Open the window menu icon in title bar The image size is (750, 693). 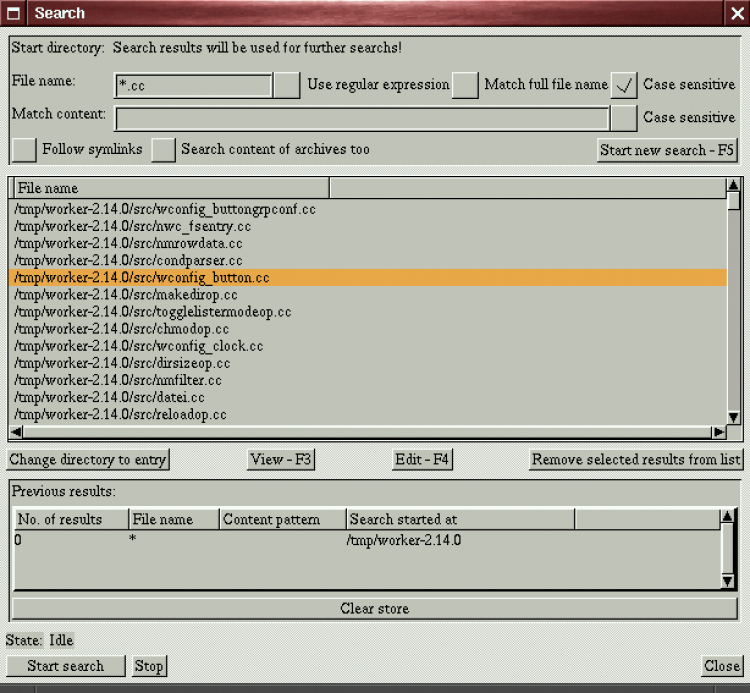coord(13,13)
